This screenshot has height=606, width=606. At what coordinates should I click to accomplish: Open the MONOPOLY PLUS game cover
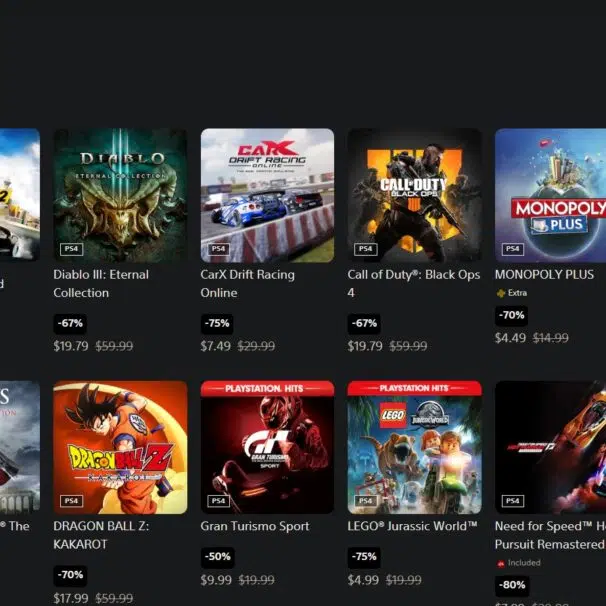[550, 196]
